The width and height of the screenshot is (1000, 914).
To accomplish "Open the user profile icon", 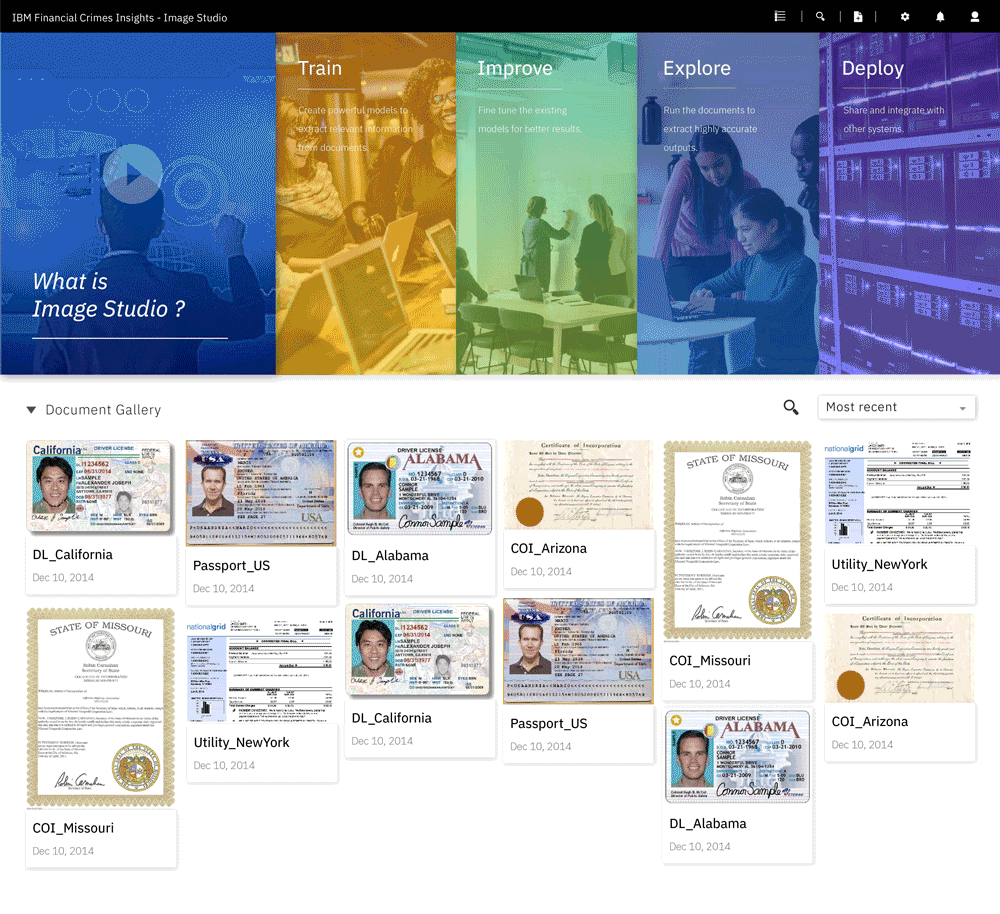I will click(x=974, y=17).
